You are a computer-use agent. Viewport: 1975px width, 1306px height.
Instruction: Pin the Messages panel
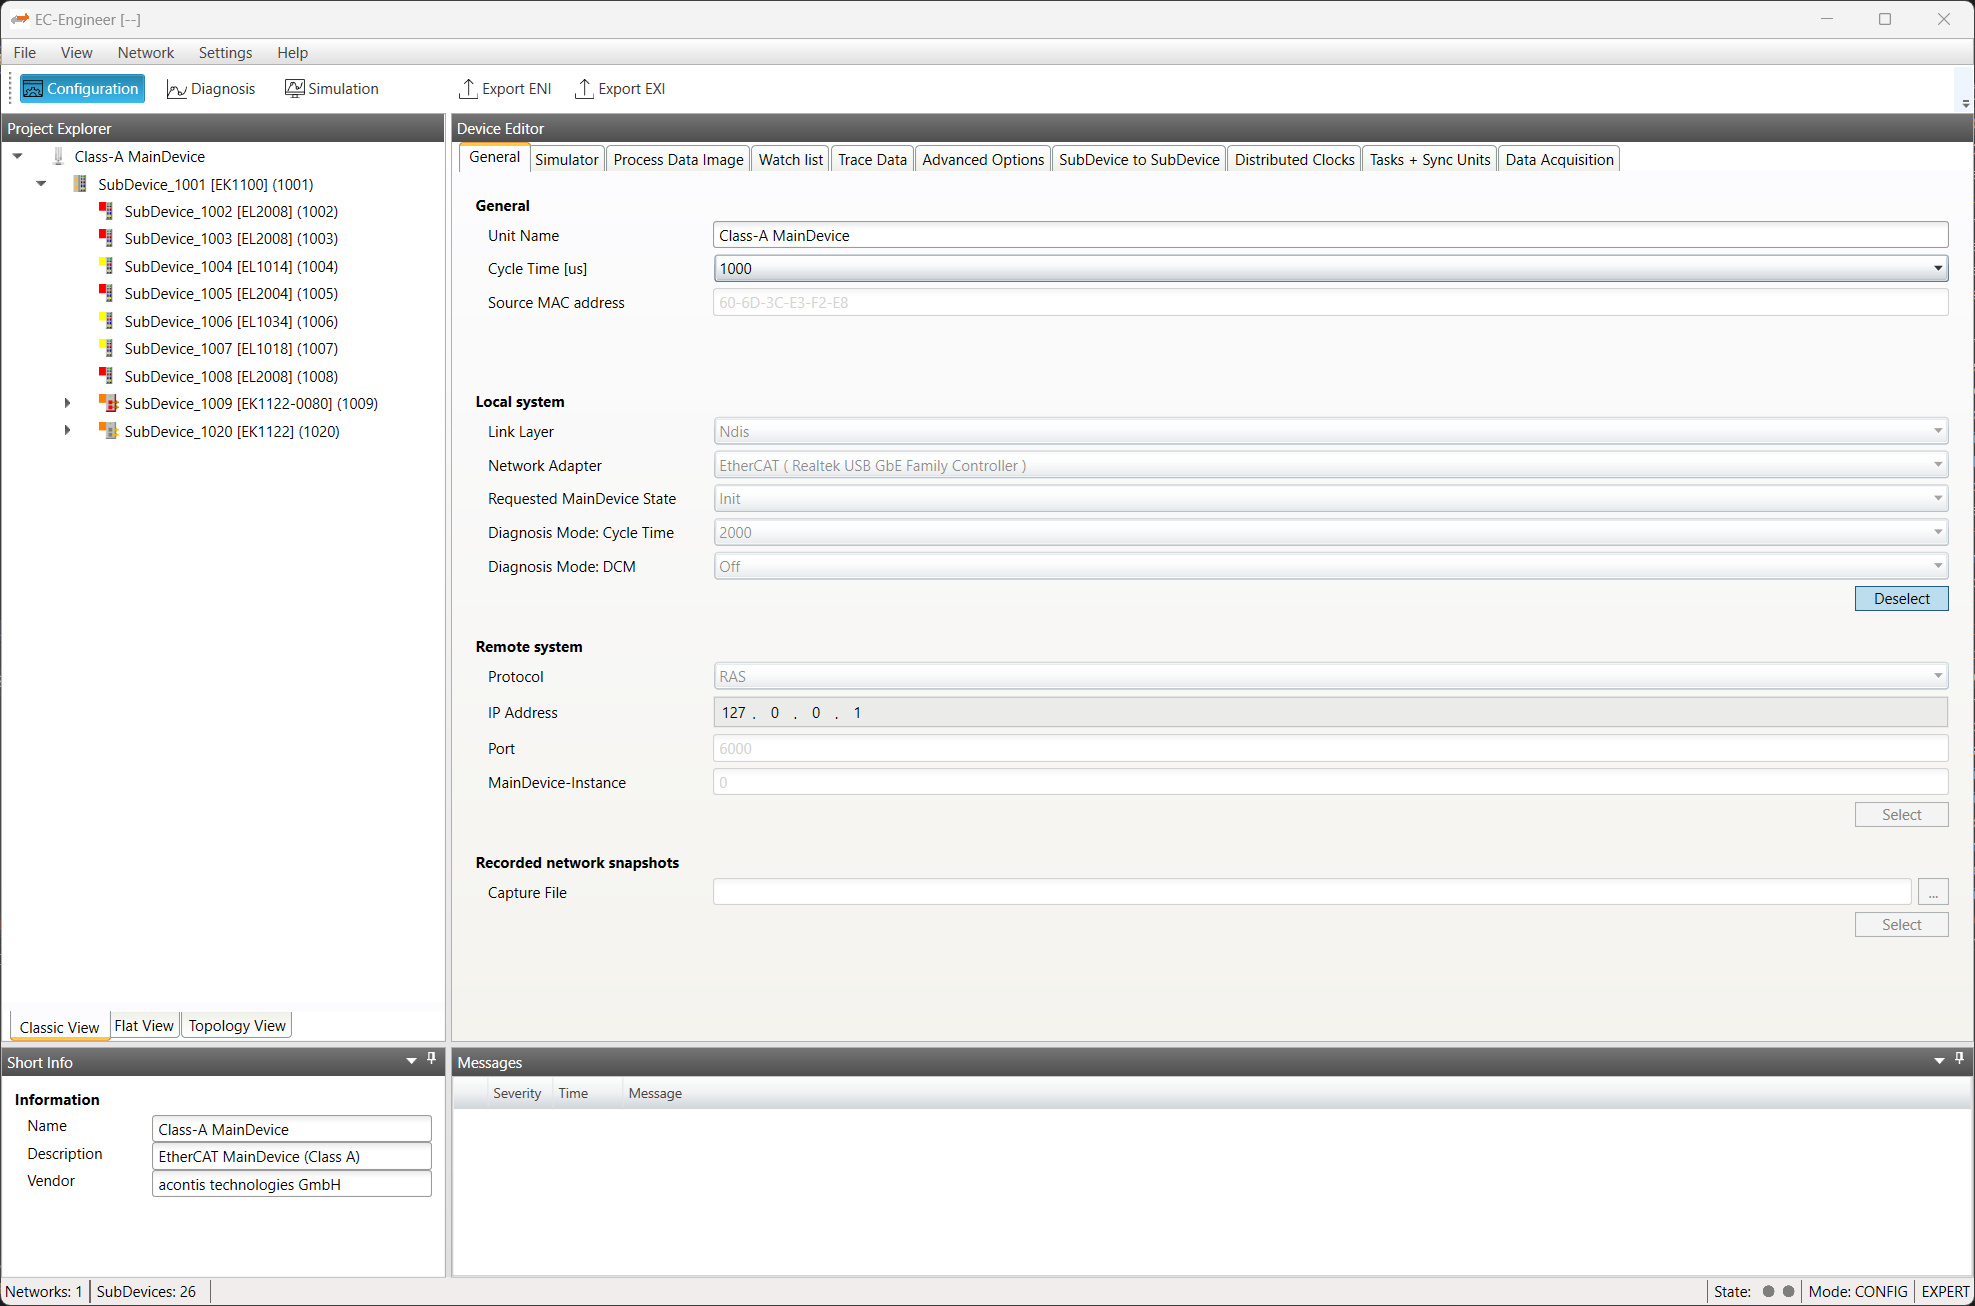(1959, 1058)
